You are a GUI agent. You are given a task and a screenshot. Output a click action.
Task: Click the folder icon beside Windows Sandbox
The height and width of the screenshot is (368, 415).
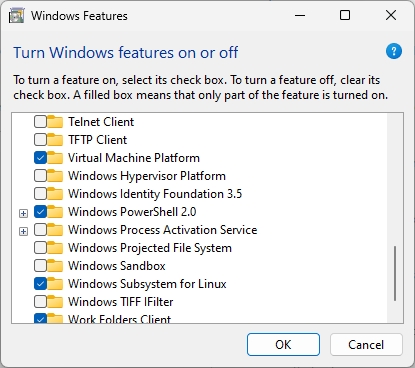point(55,266)
